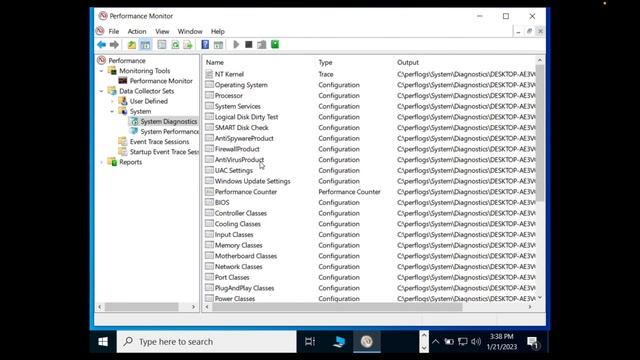The height and width of the screenshot is (360, 640).
Task: Stop the data collector set (black square)
Action: pos(249,44)
